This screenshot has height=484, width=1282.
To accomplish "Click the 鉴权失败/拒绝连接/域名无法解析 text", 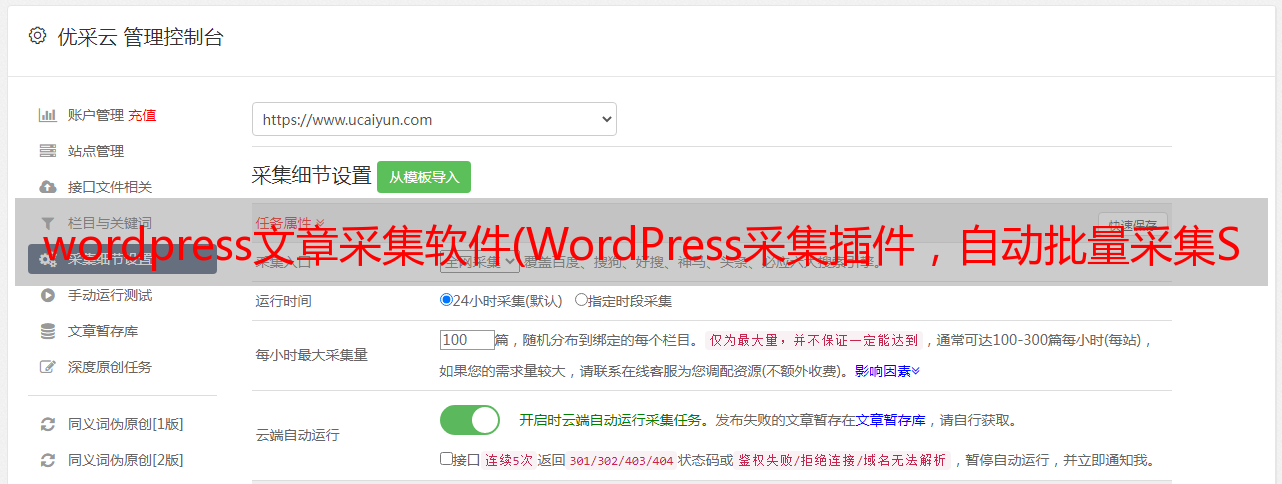I will (843, 460).
